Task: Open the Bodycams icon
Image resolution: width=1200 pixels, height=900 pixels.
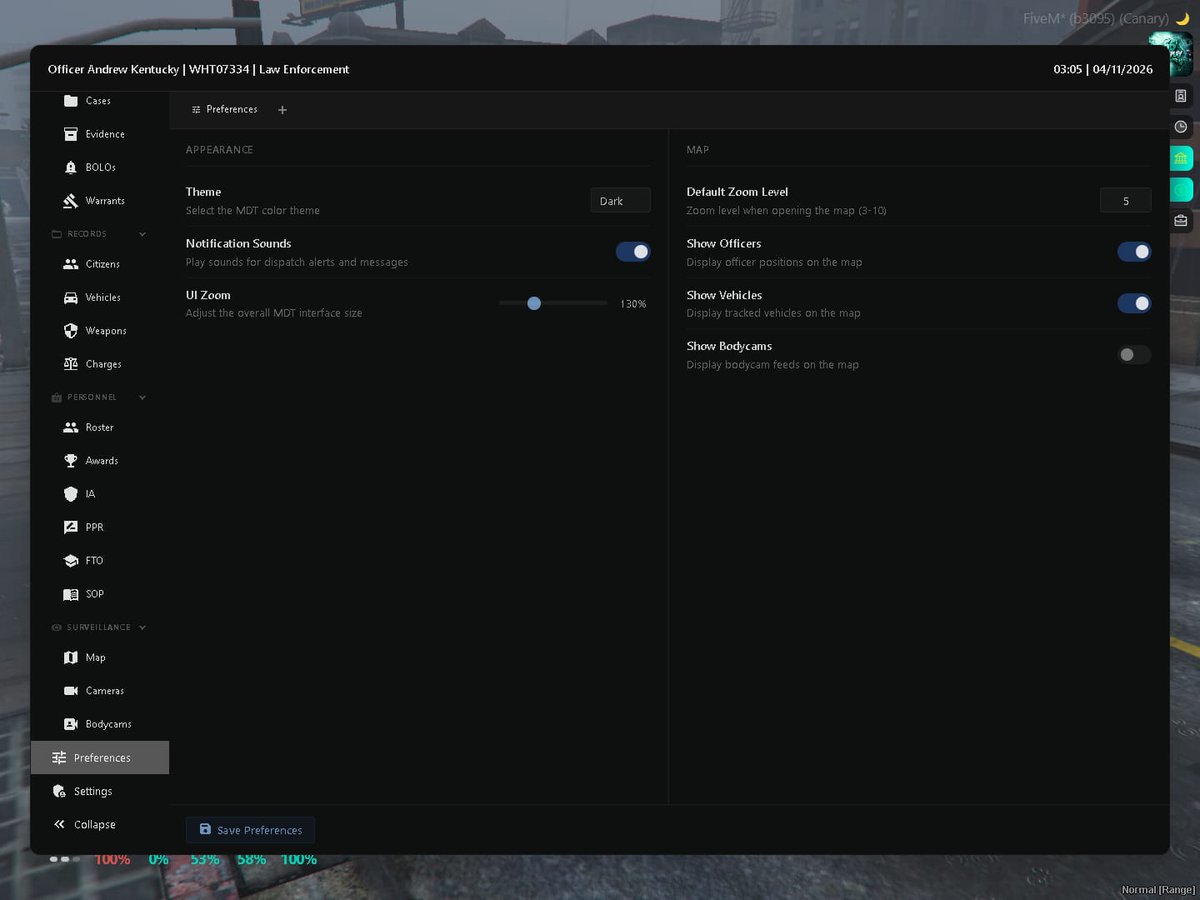Action: click(x=70, y=724)
